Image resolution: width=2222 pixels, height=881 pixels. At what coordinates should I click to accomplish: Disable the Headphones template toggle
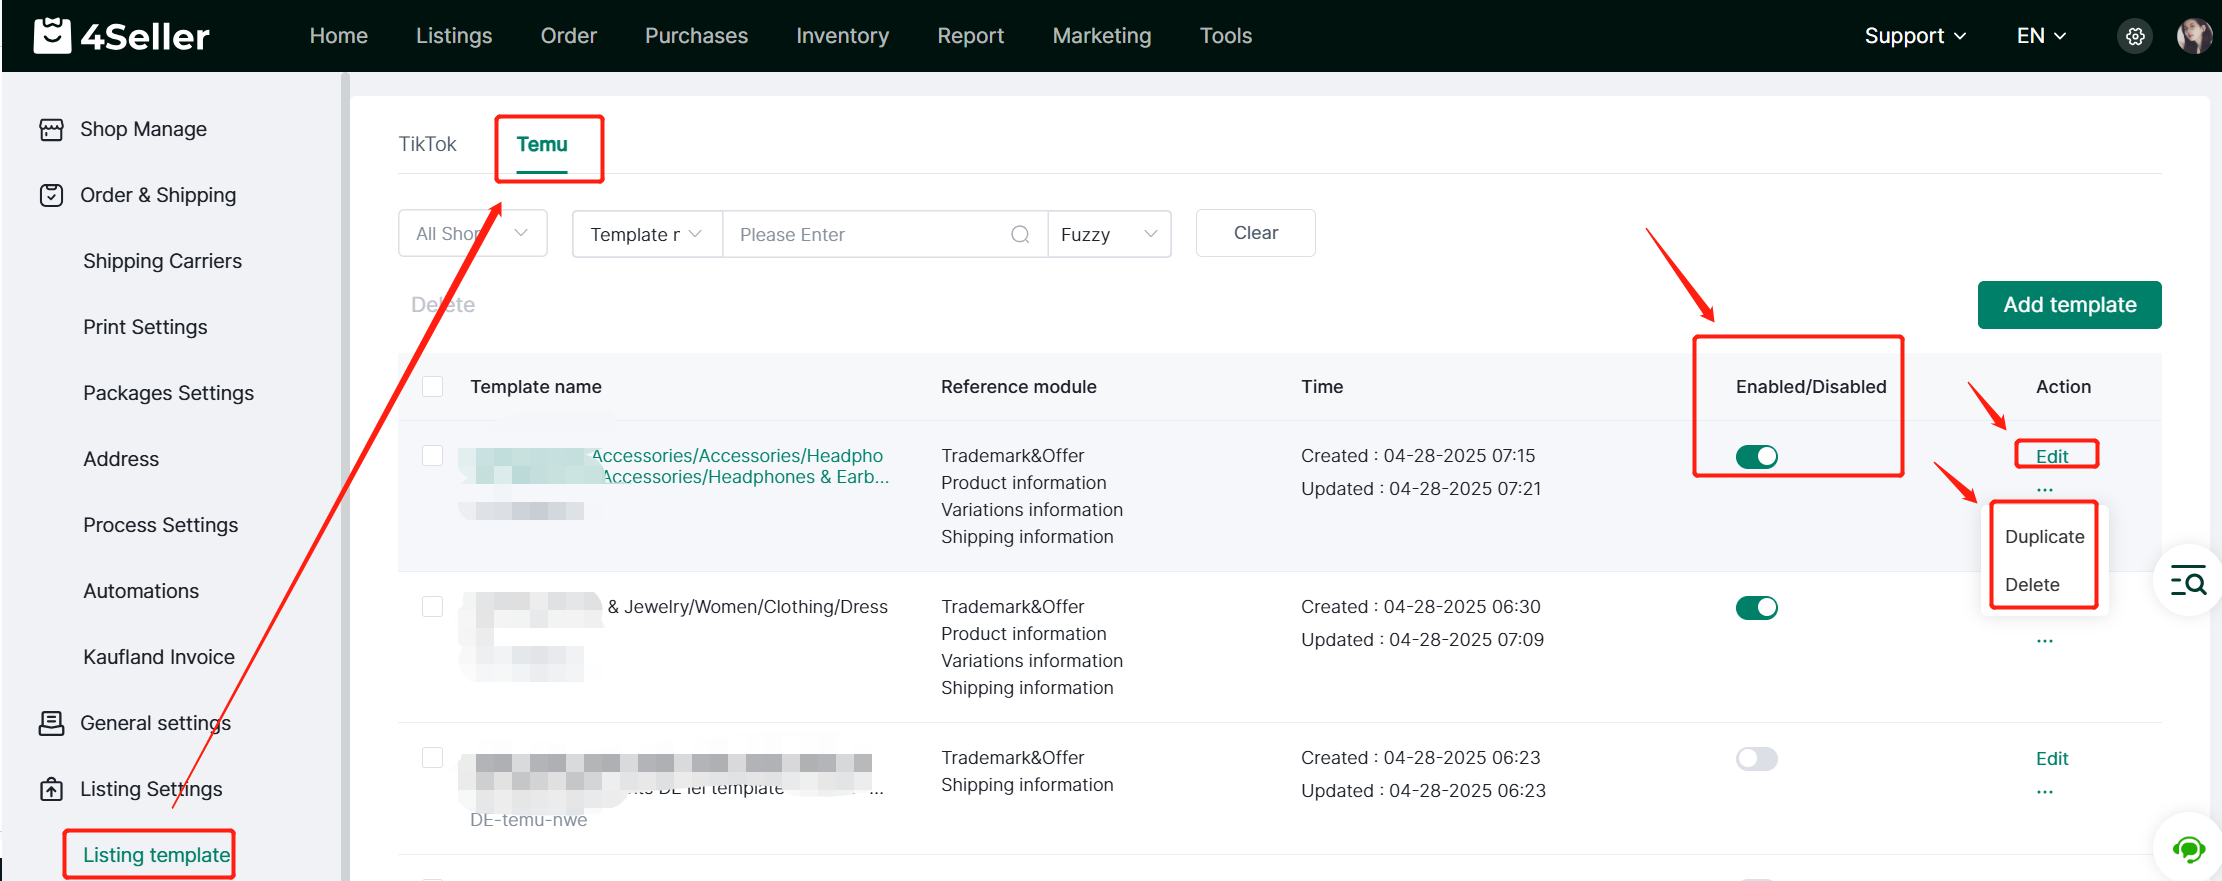coord(1756,457)
